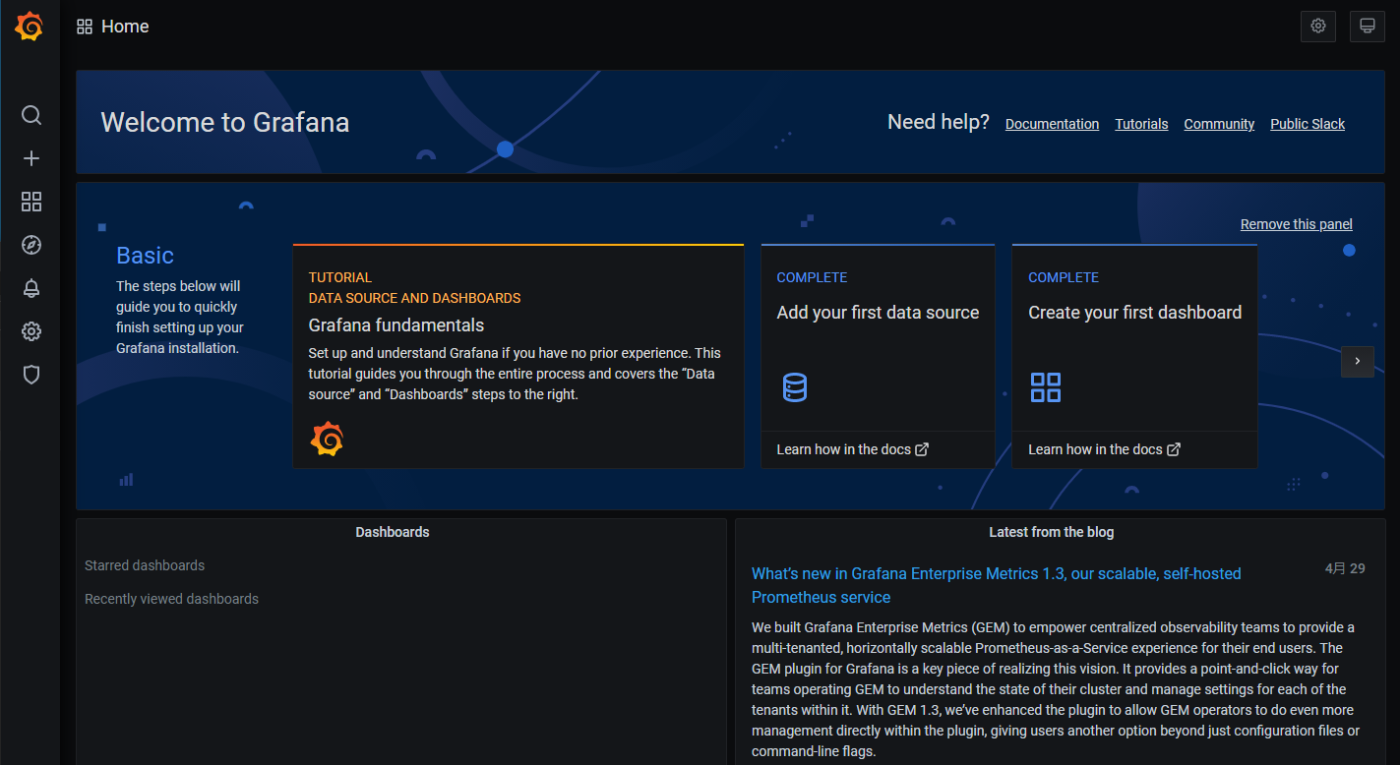The width and height of the screenshot is (1400, 765).
Task: Click the Basic heading
Action: point(145,256)
